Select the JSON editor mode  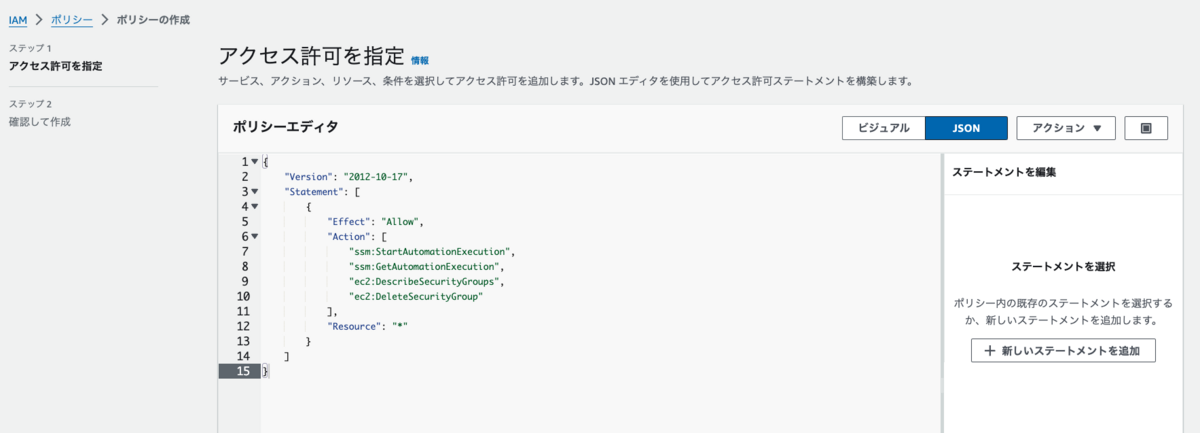(x=966, y=128)
